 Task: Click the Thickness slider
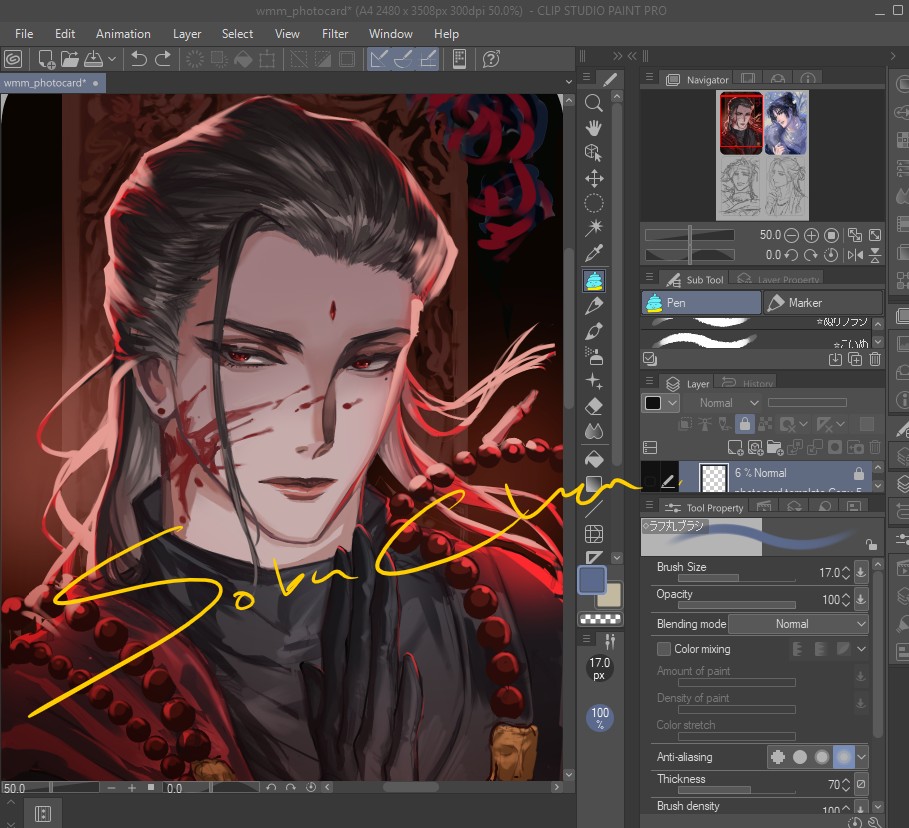737,790
